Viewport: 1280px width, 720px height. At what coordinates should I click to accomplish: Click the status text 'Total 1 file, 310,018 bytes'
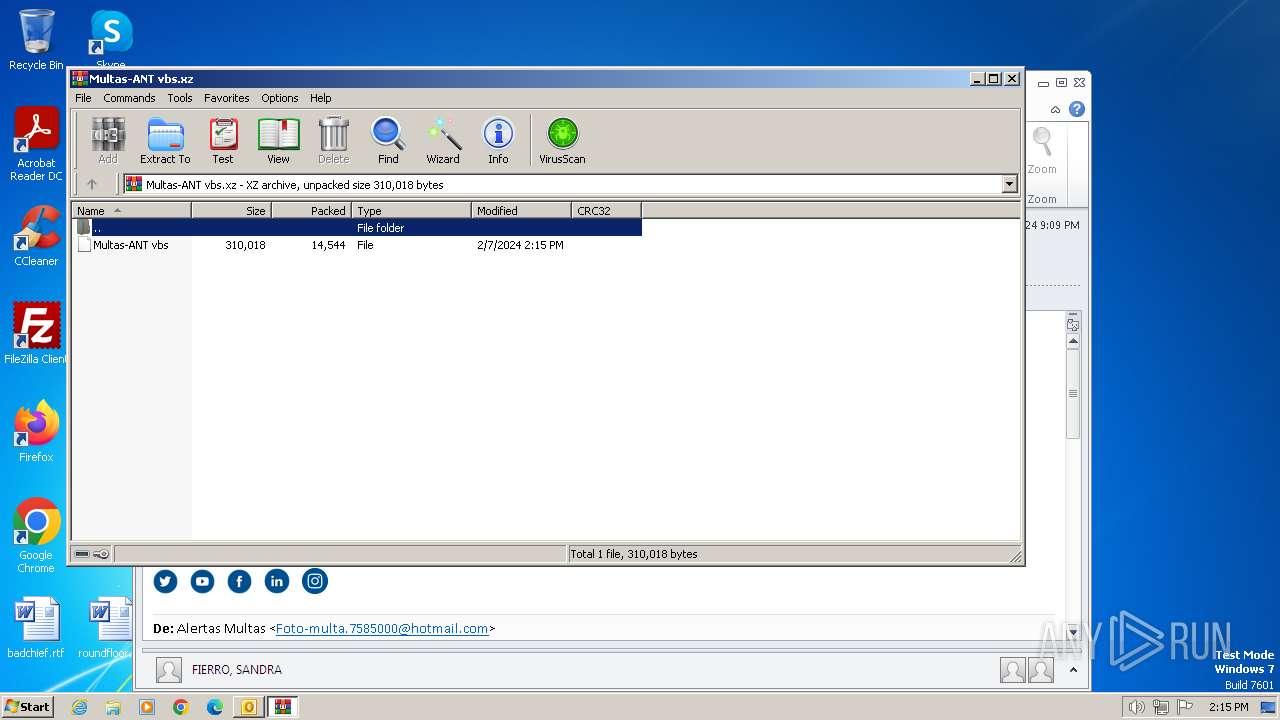(x=634, y=554)
